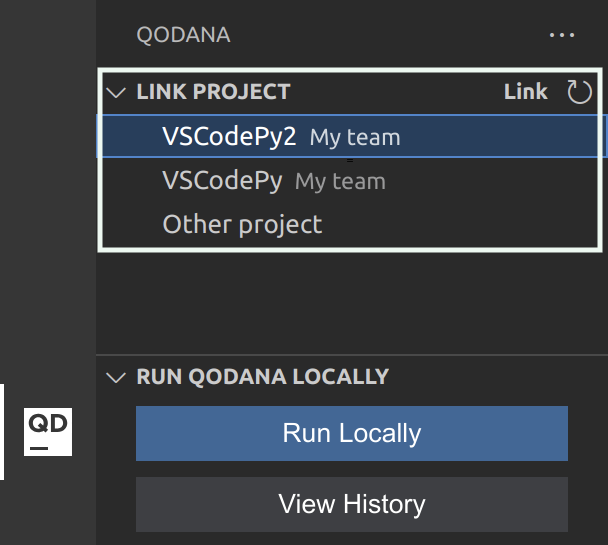
Task: Choose the Other project option
Action: (x=242, y=224)
